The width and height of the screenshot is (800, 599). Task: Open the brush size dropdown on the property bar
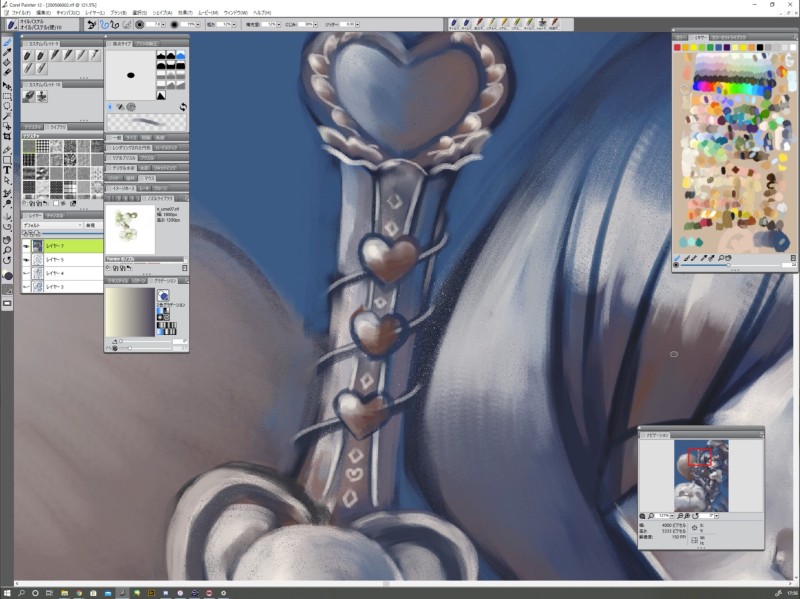pyautogui.click(x=163, y=24)
